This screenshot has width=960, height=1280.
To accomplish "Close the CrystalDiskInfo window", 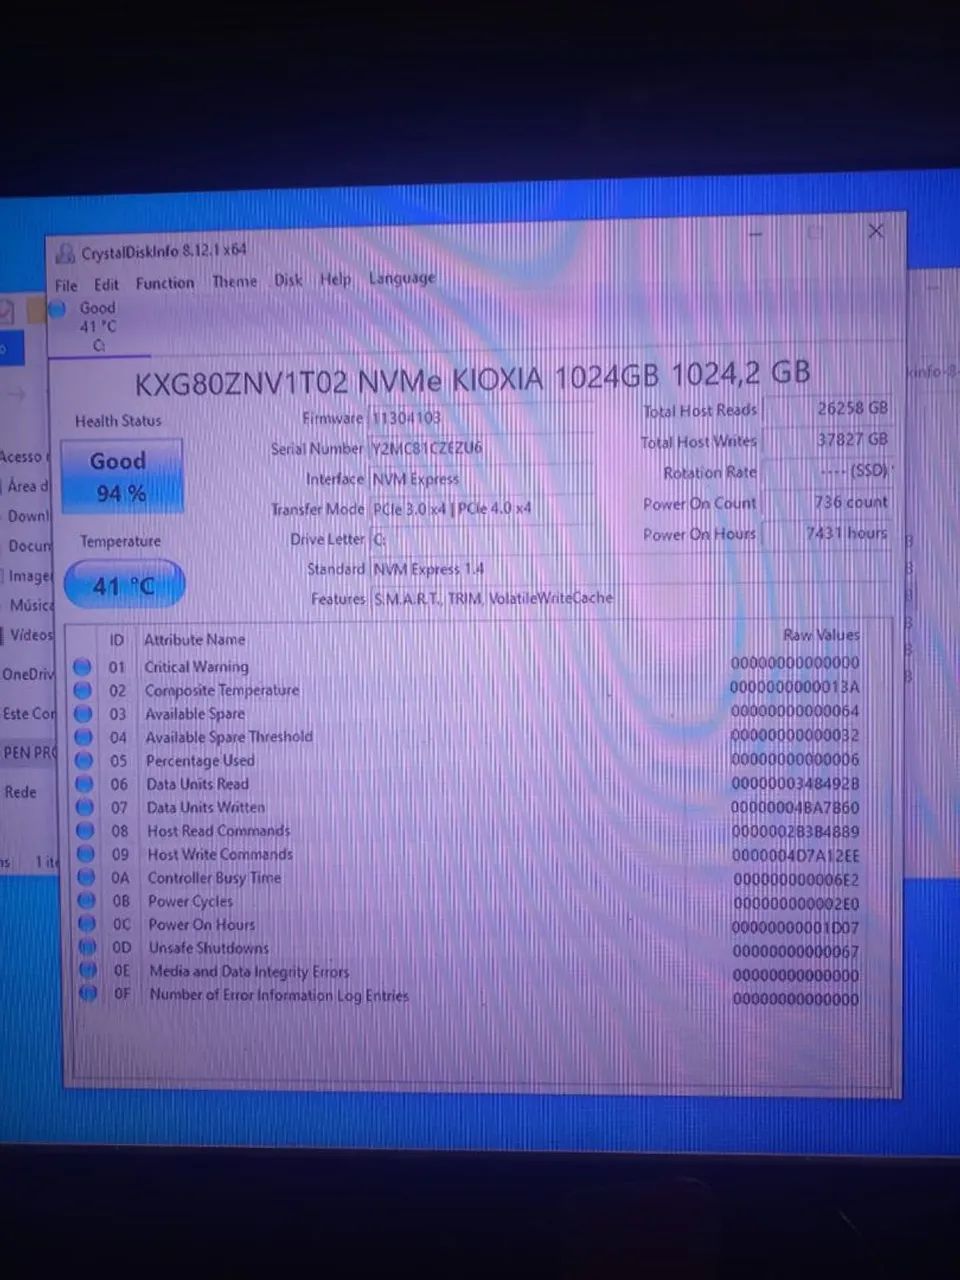I will click(875, 231).
